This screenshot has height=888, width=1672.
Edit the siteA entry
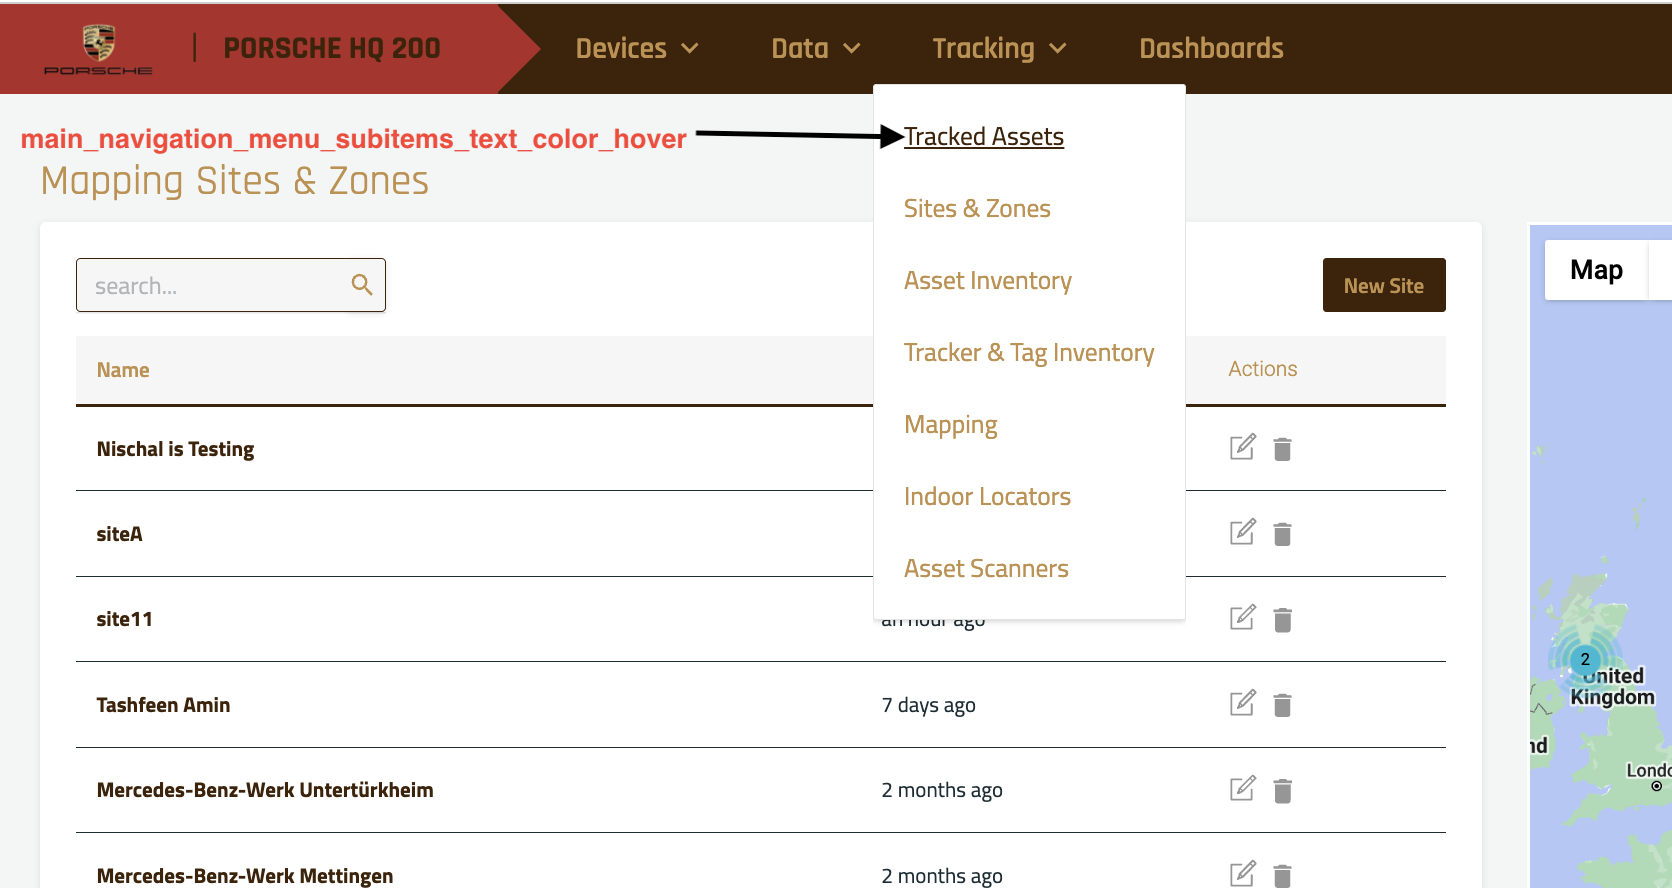(x=1242, y=533)
